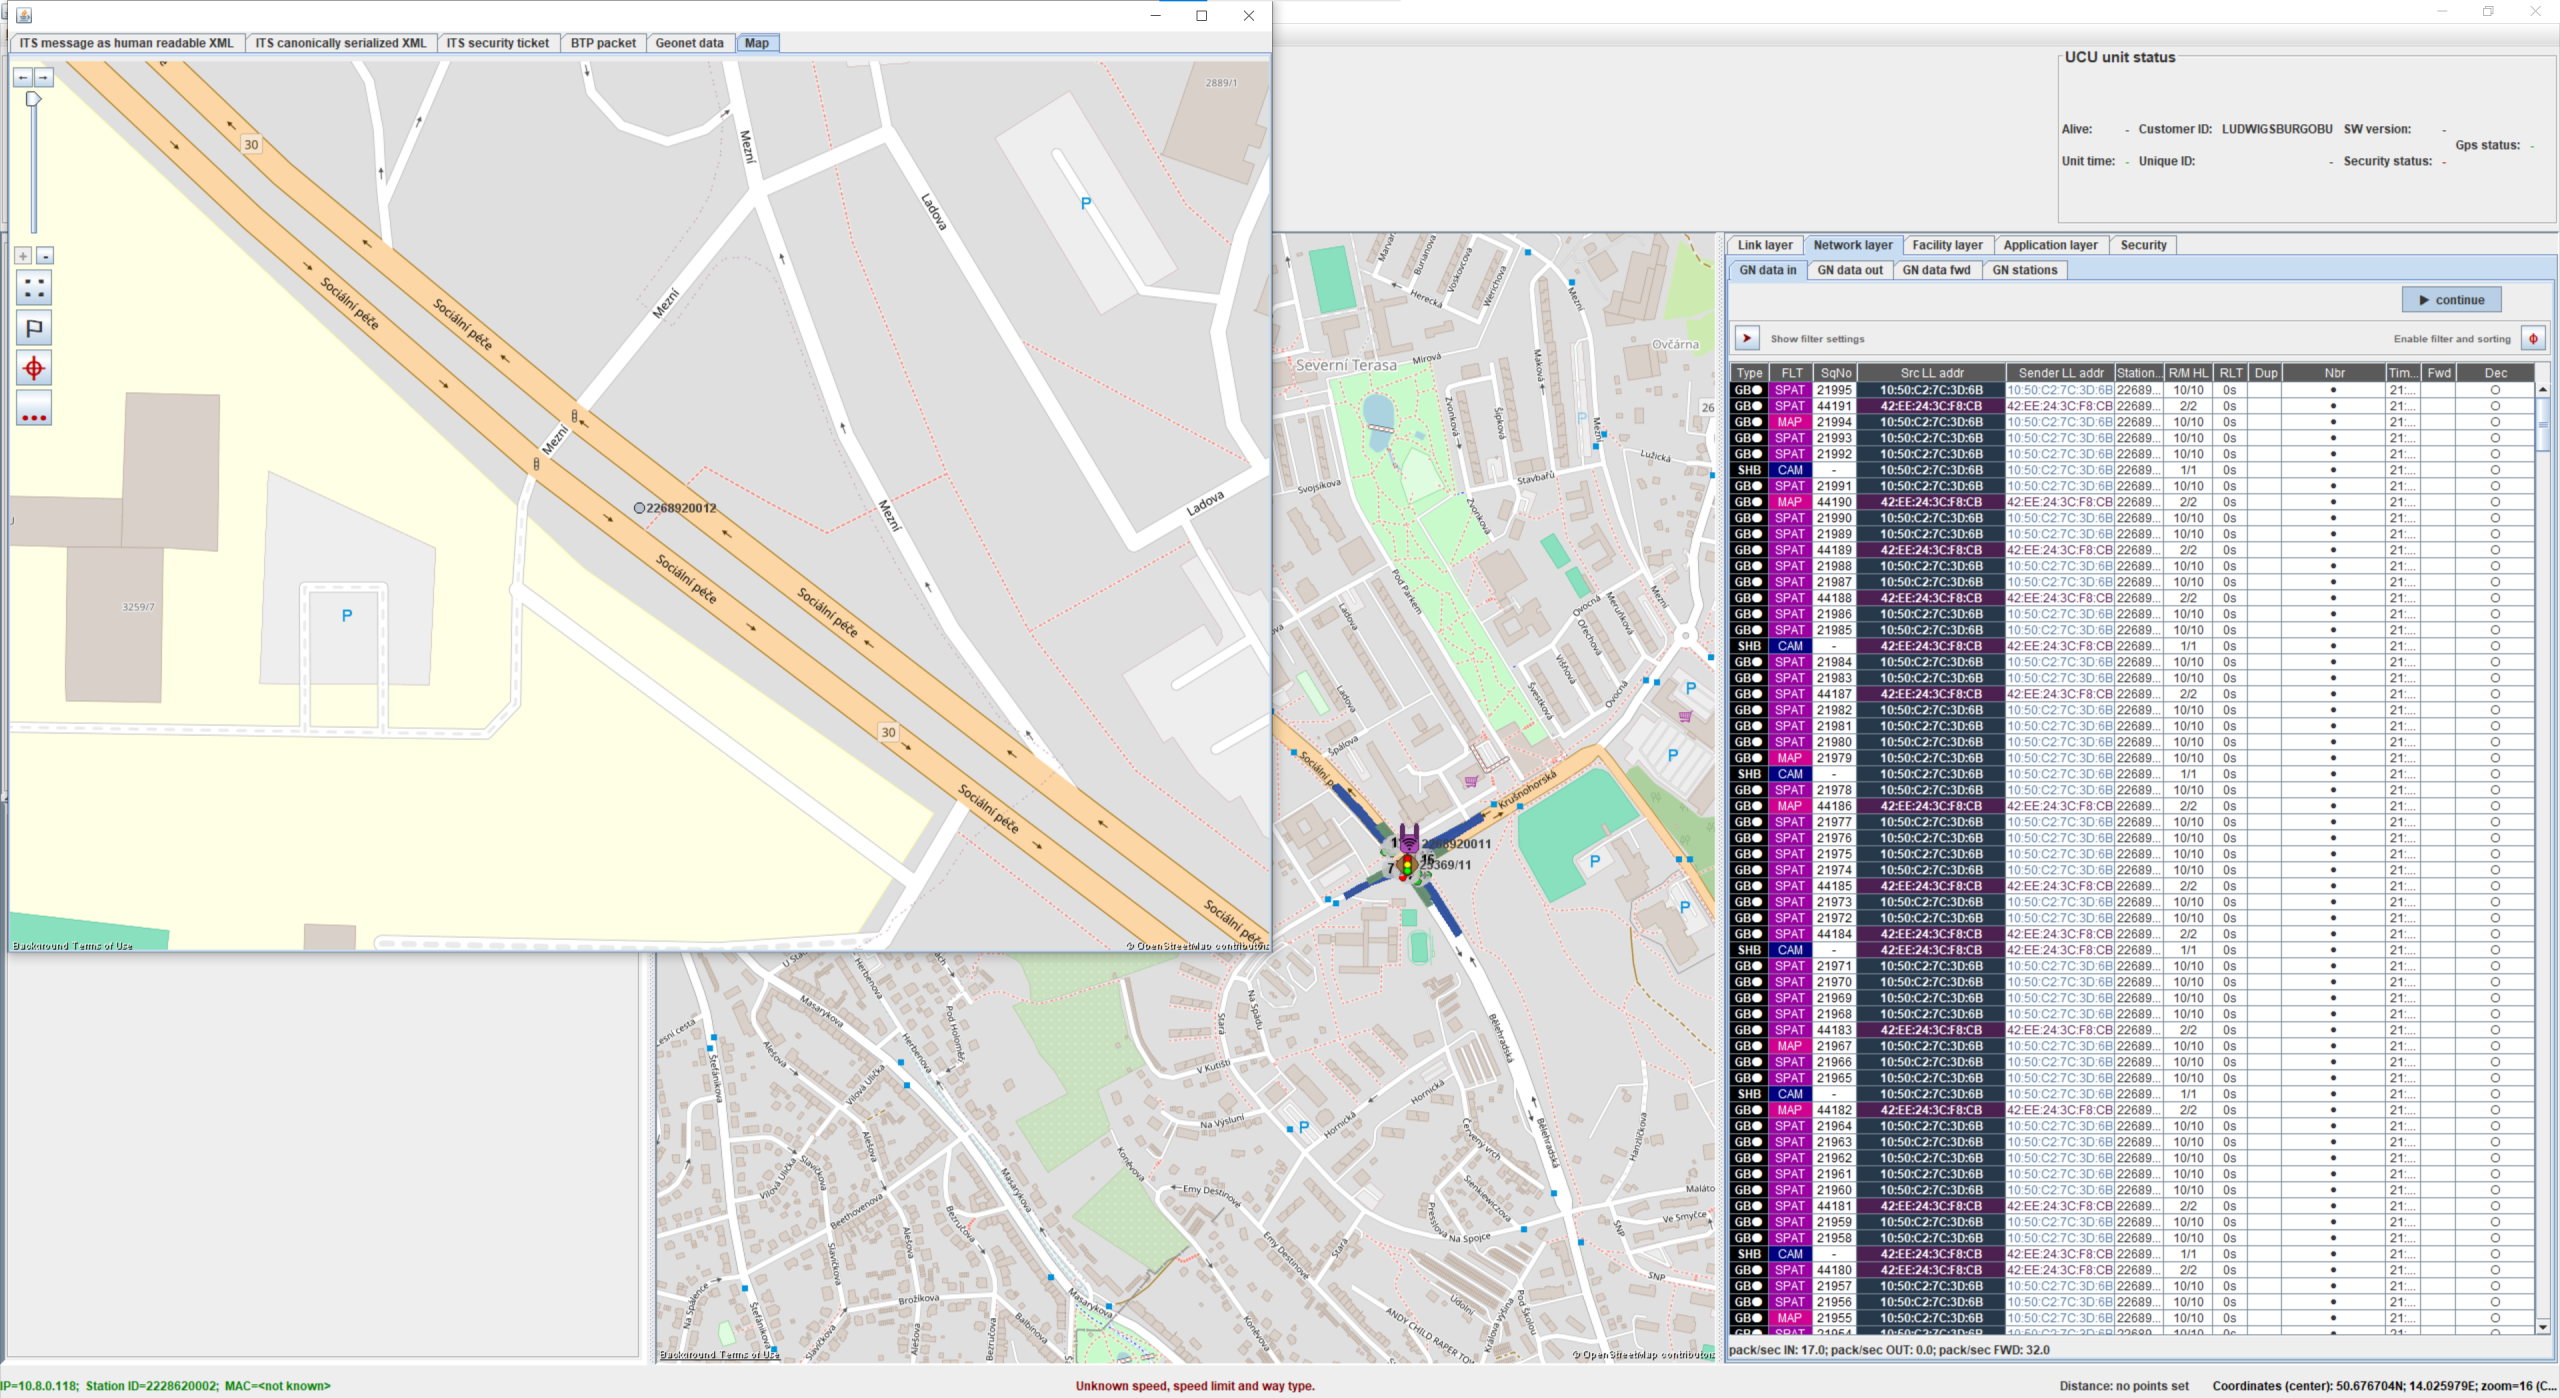Click MAP cell in row 21994
2560x1398 pixels.
point(1790,422)
